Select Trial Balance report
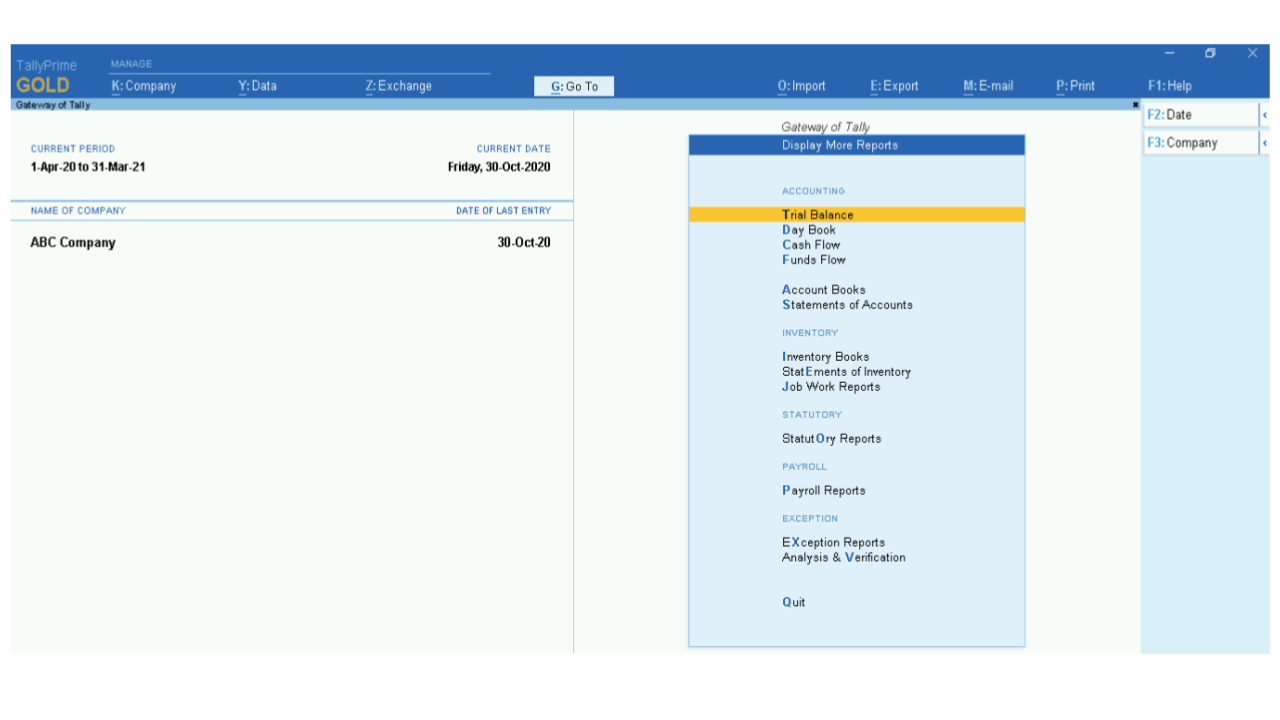Viewport: 1280px width, 720px height. [x=856, y=215]
